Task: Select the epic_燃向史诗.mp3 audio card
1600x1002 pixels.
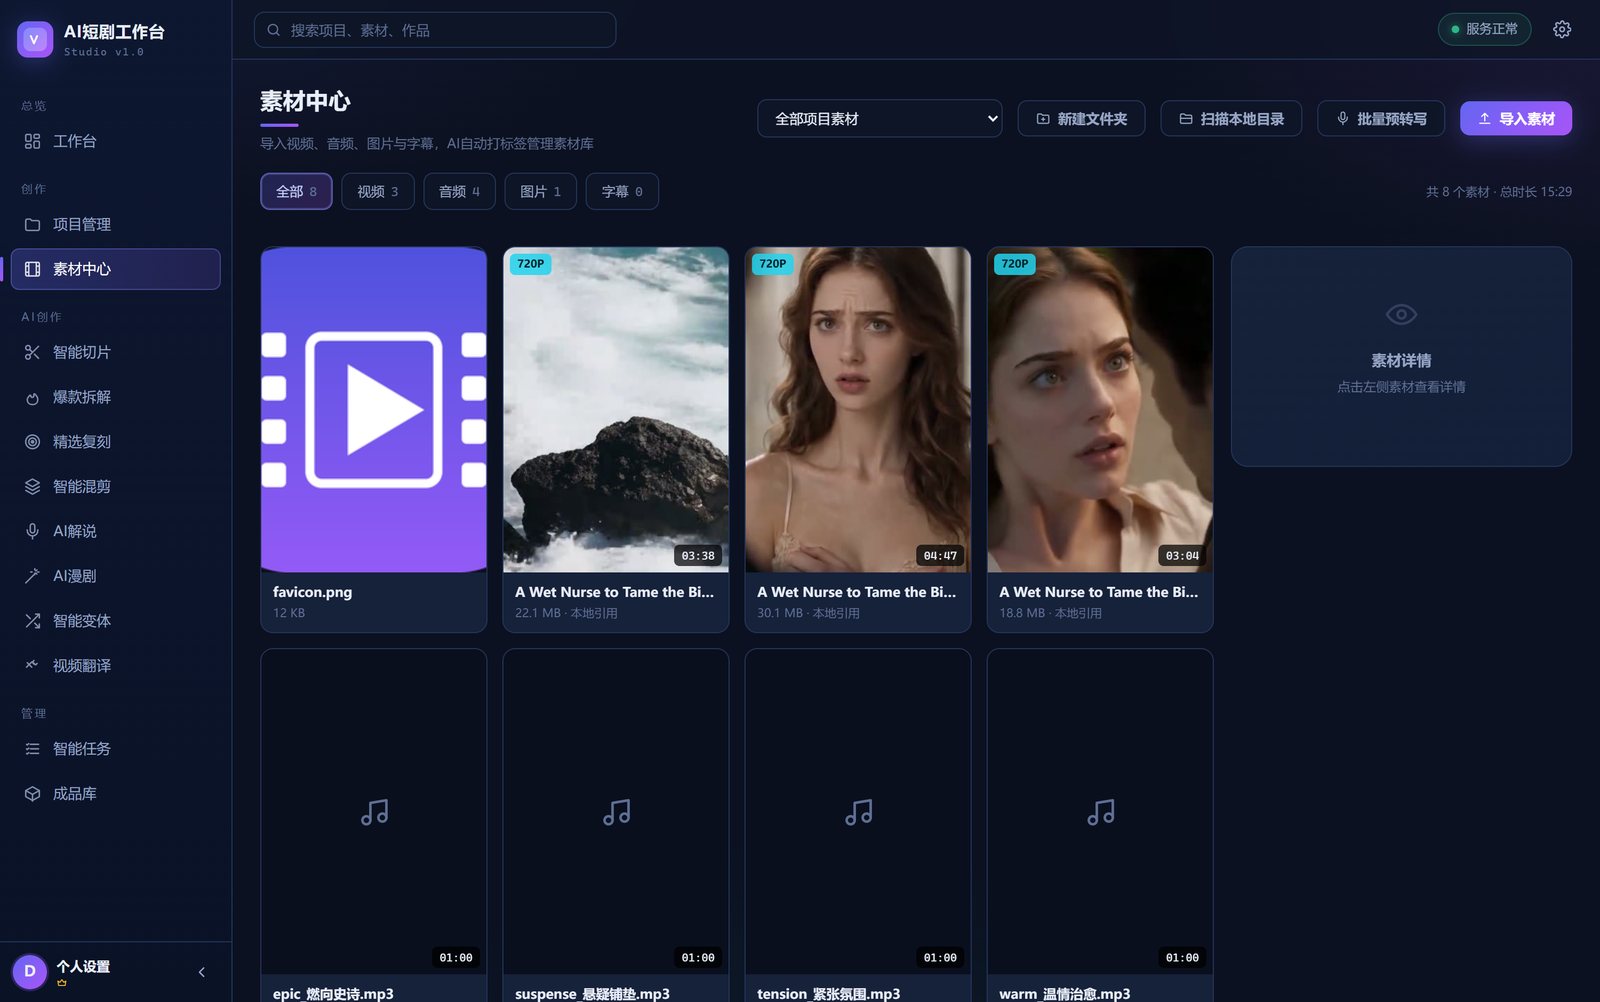Action: tap(374, 825)
